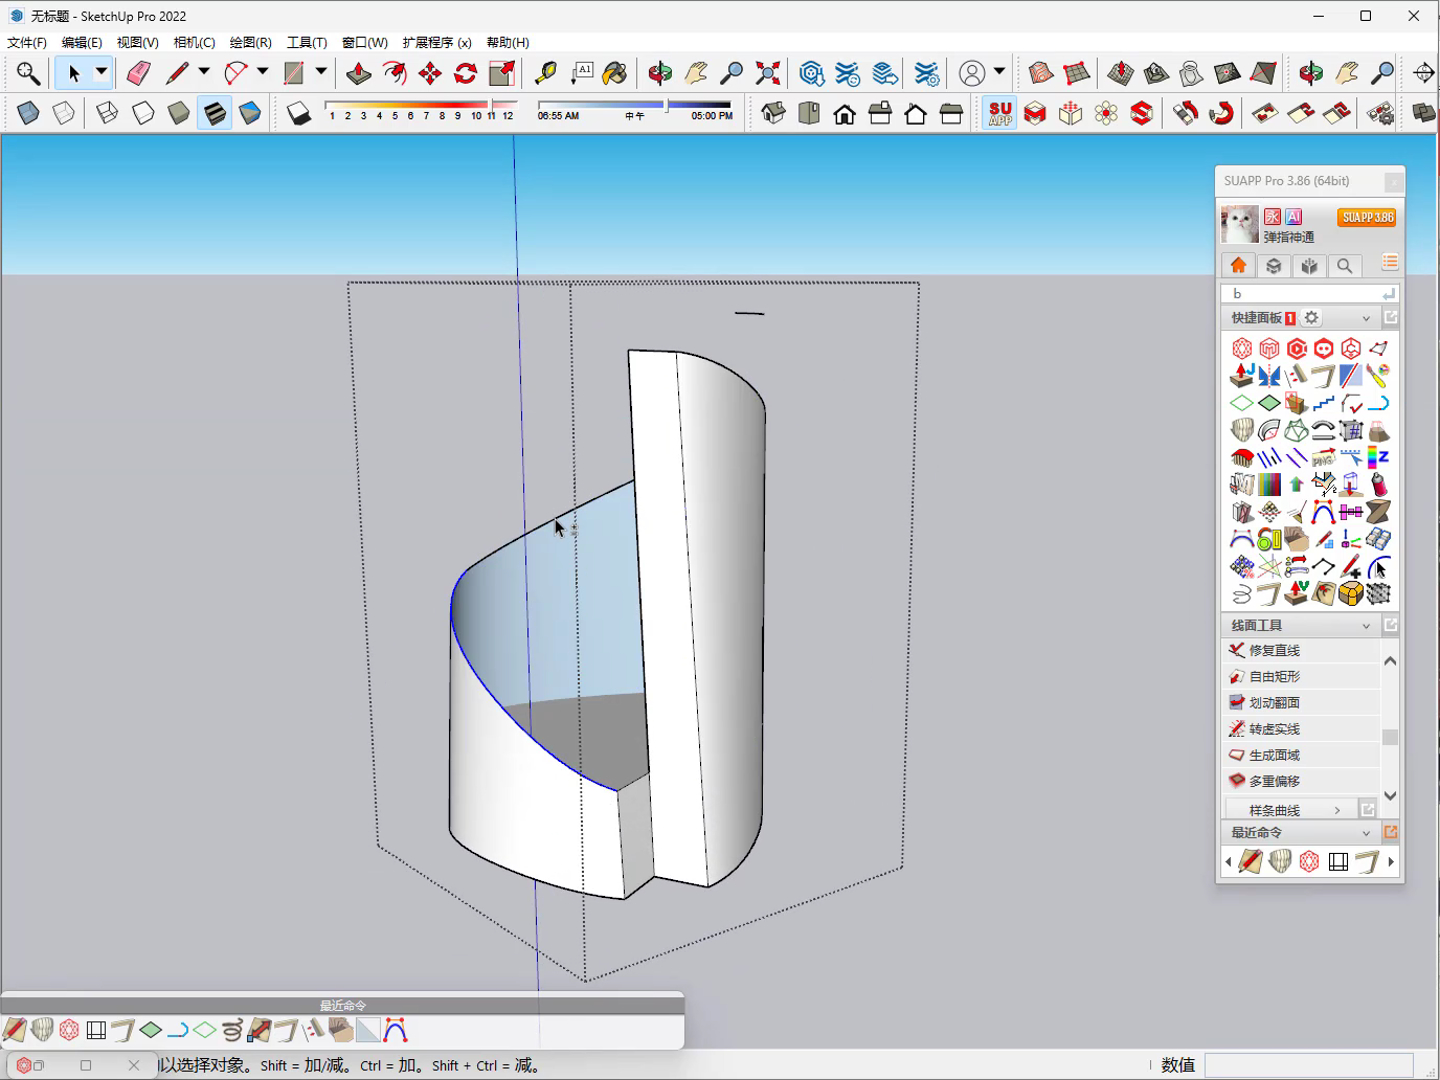Select the Tape Measure tool
The width and height of the screenshot is (1440, 1080).
545,73
